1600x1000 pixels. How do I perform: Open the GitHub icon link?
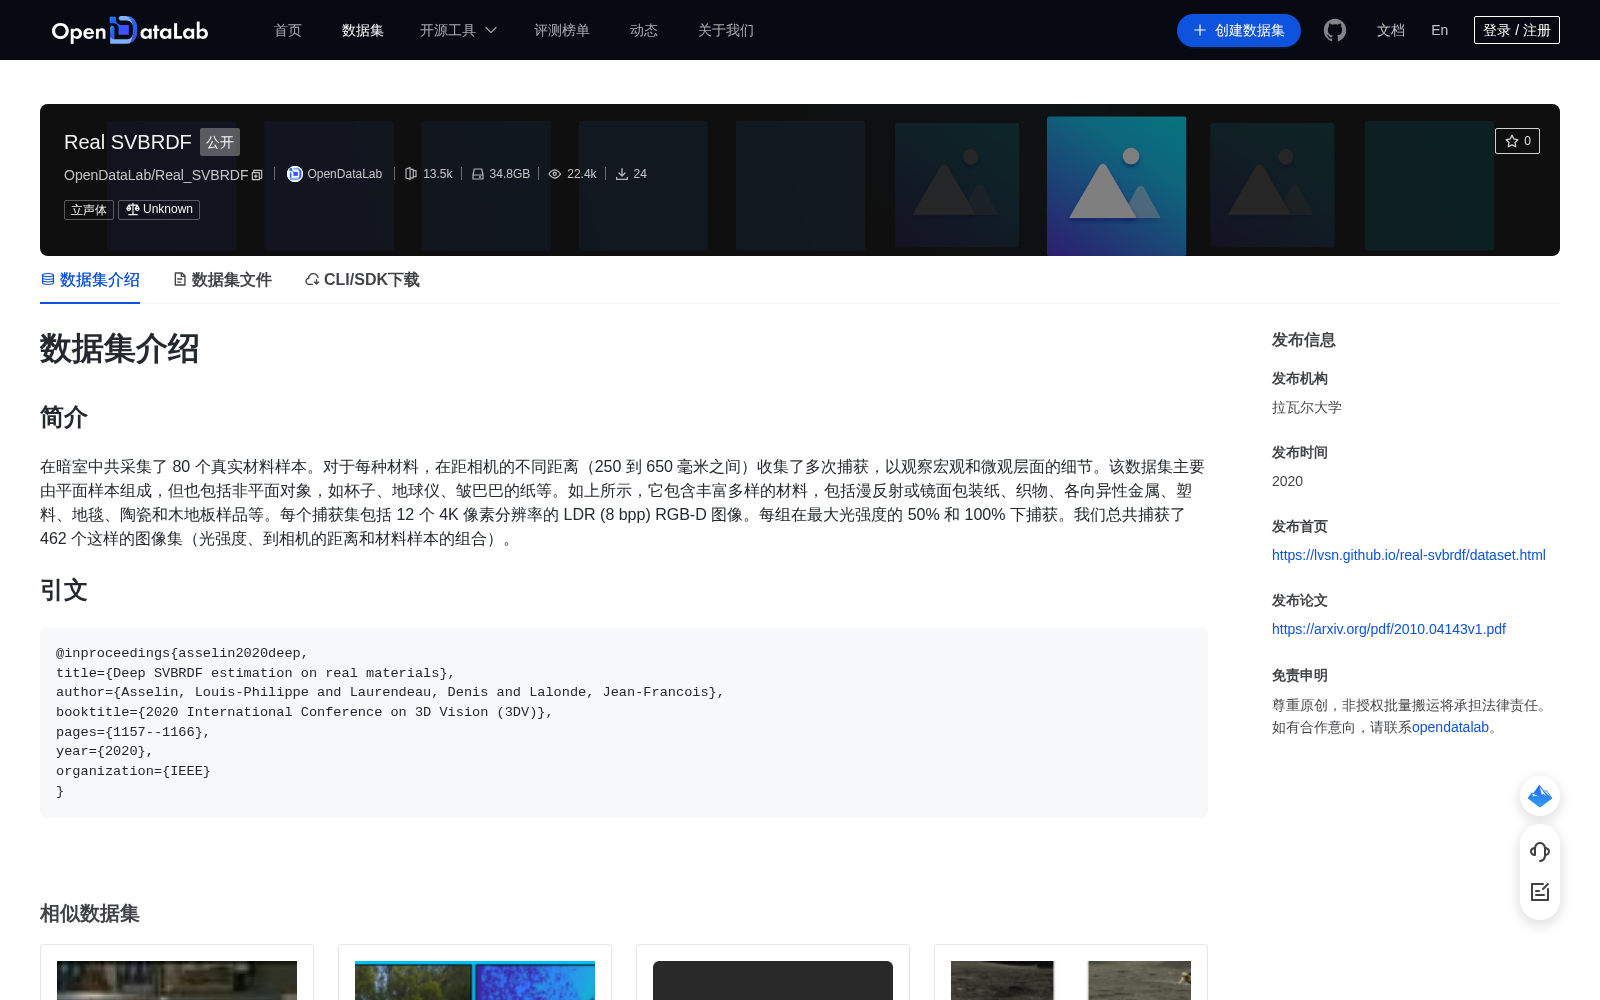point(1335,30)
